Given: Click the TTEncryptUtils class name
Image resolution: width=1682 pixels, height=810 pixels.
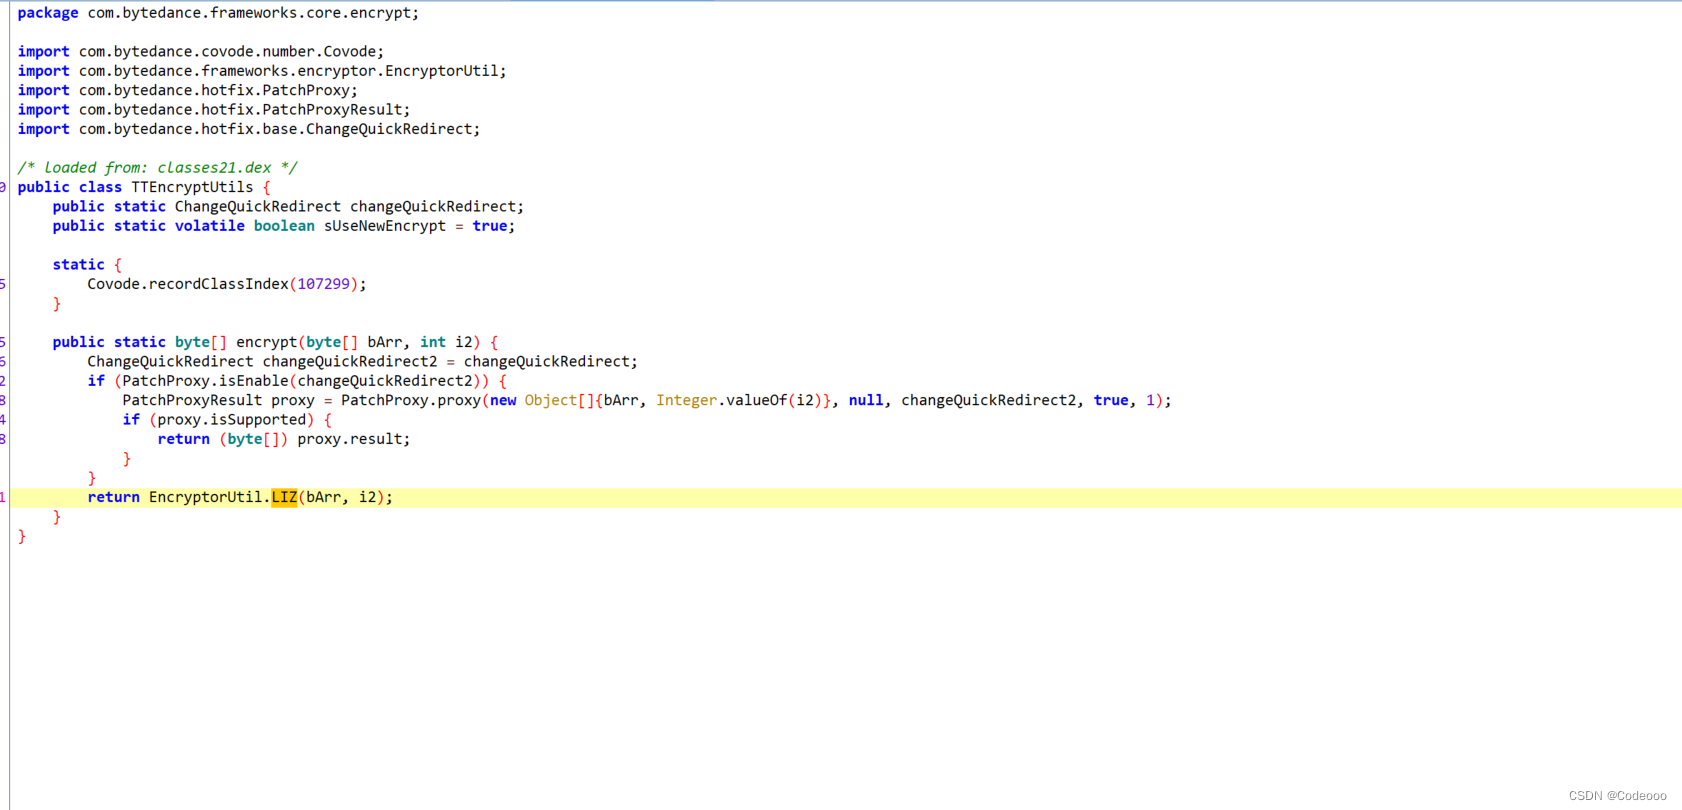Looking at the screenshot, I should click(192, 187).
